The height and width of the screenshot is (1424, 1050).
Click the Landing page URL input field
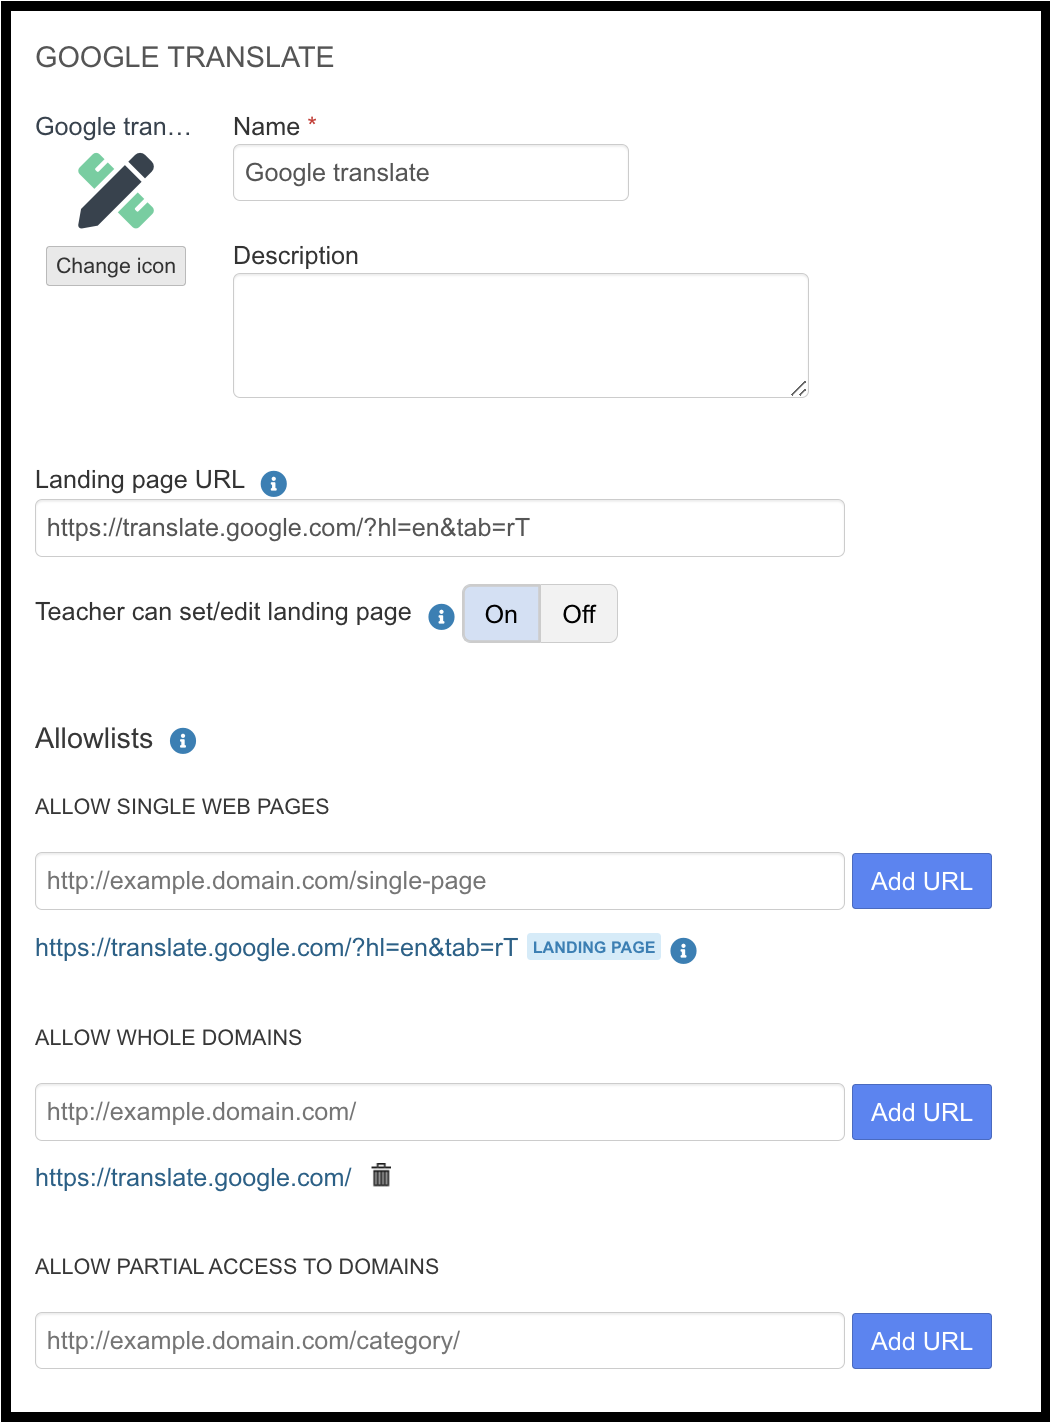click(440, 527)
